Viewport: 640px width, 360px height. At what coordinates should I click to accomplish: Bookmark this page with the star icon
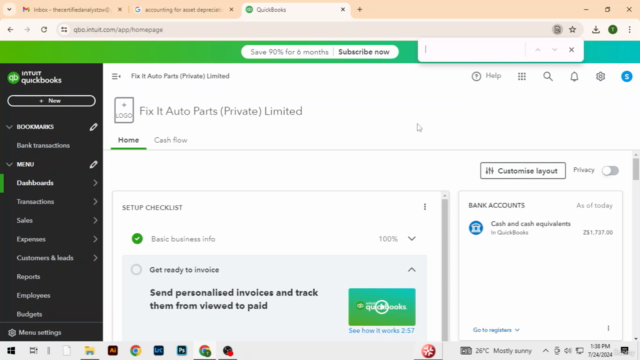tap(573, 29)
